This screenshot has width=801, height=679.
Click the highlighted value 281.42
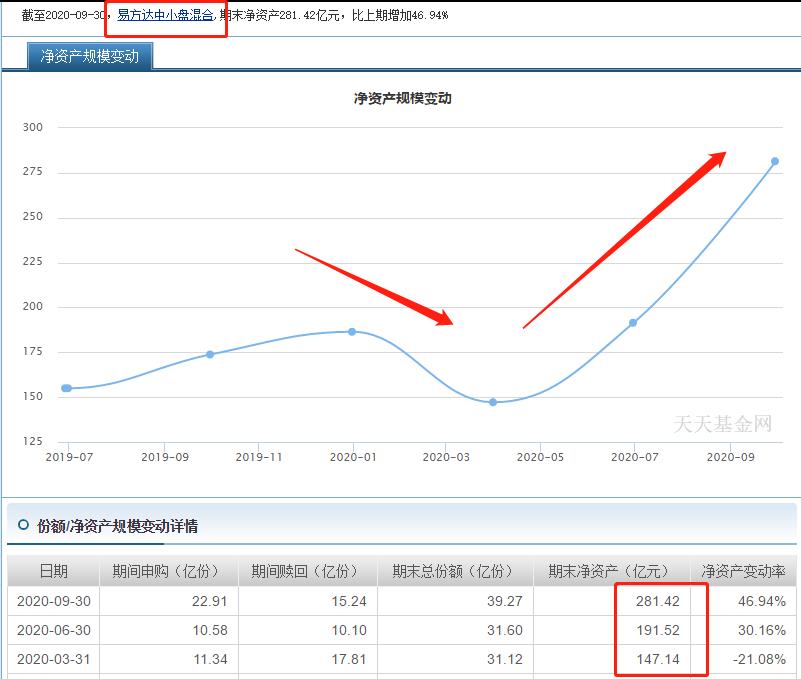(659, 600)
